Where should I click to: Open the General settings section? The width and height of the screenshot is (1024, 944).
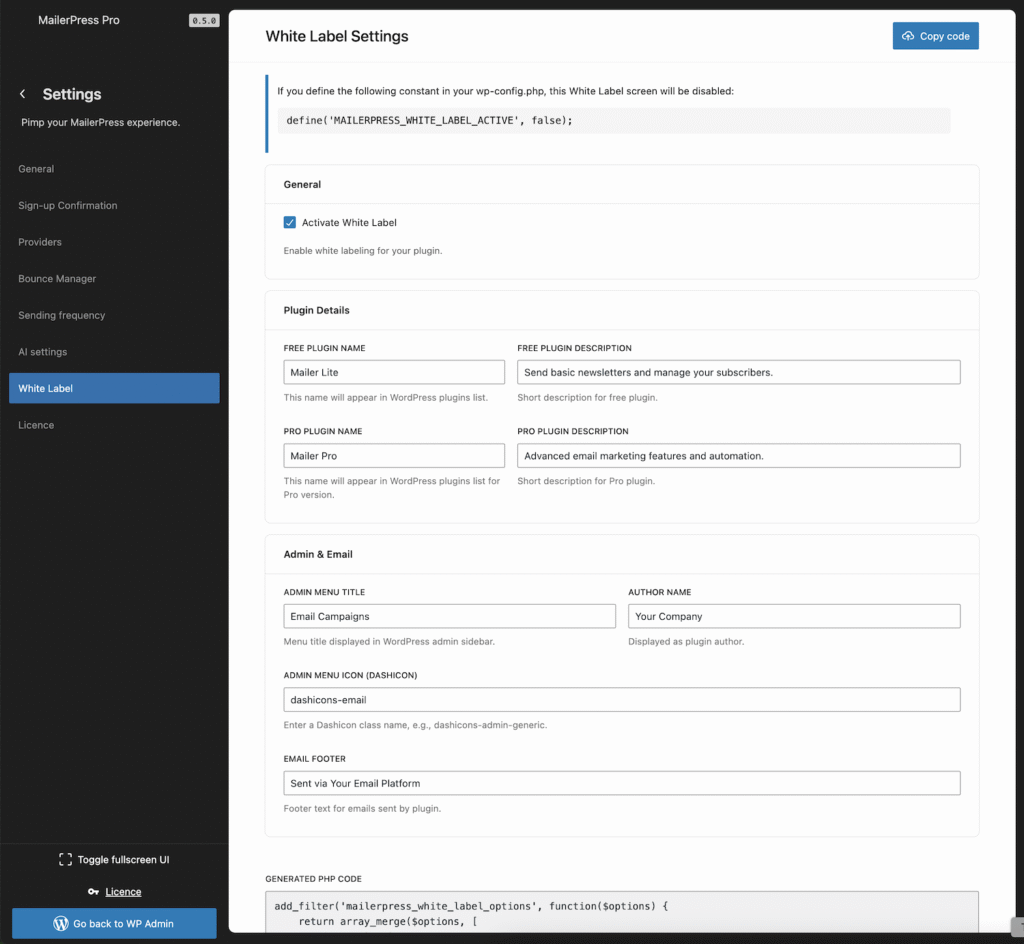(36, 169)
